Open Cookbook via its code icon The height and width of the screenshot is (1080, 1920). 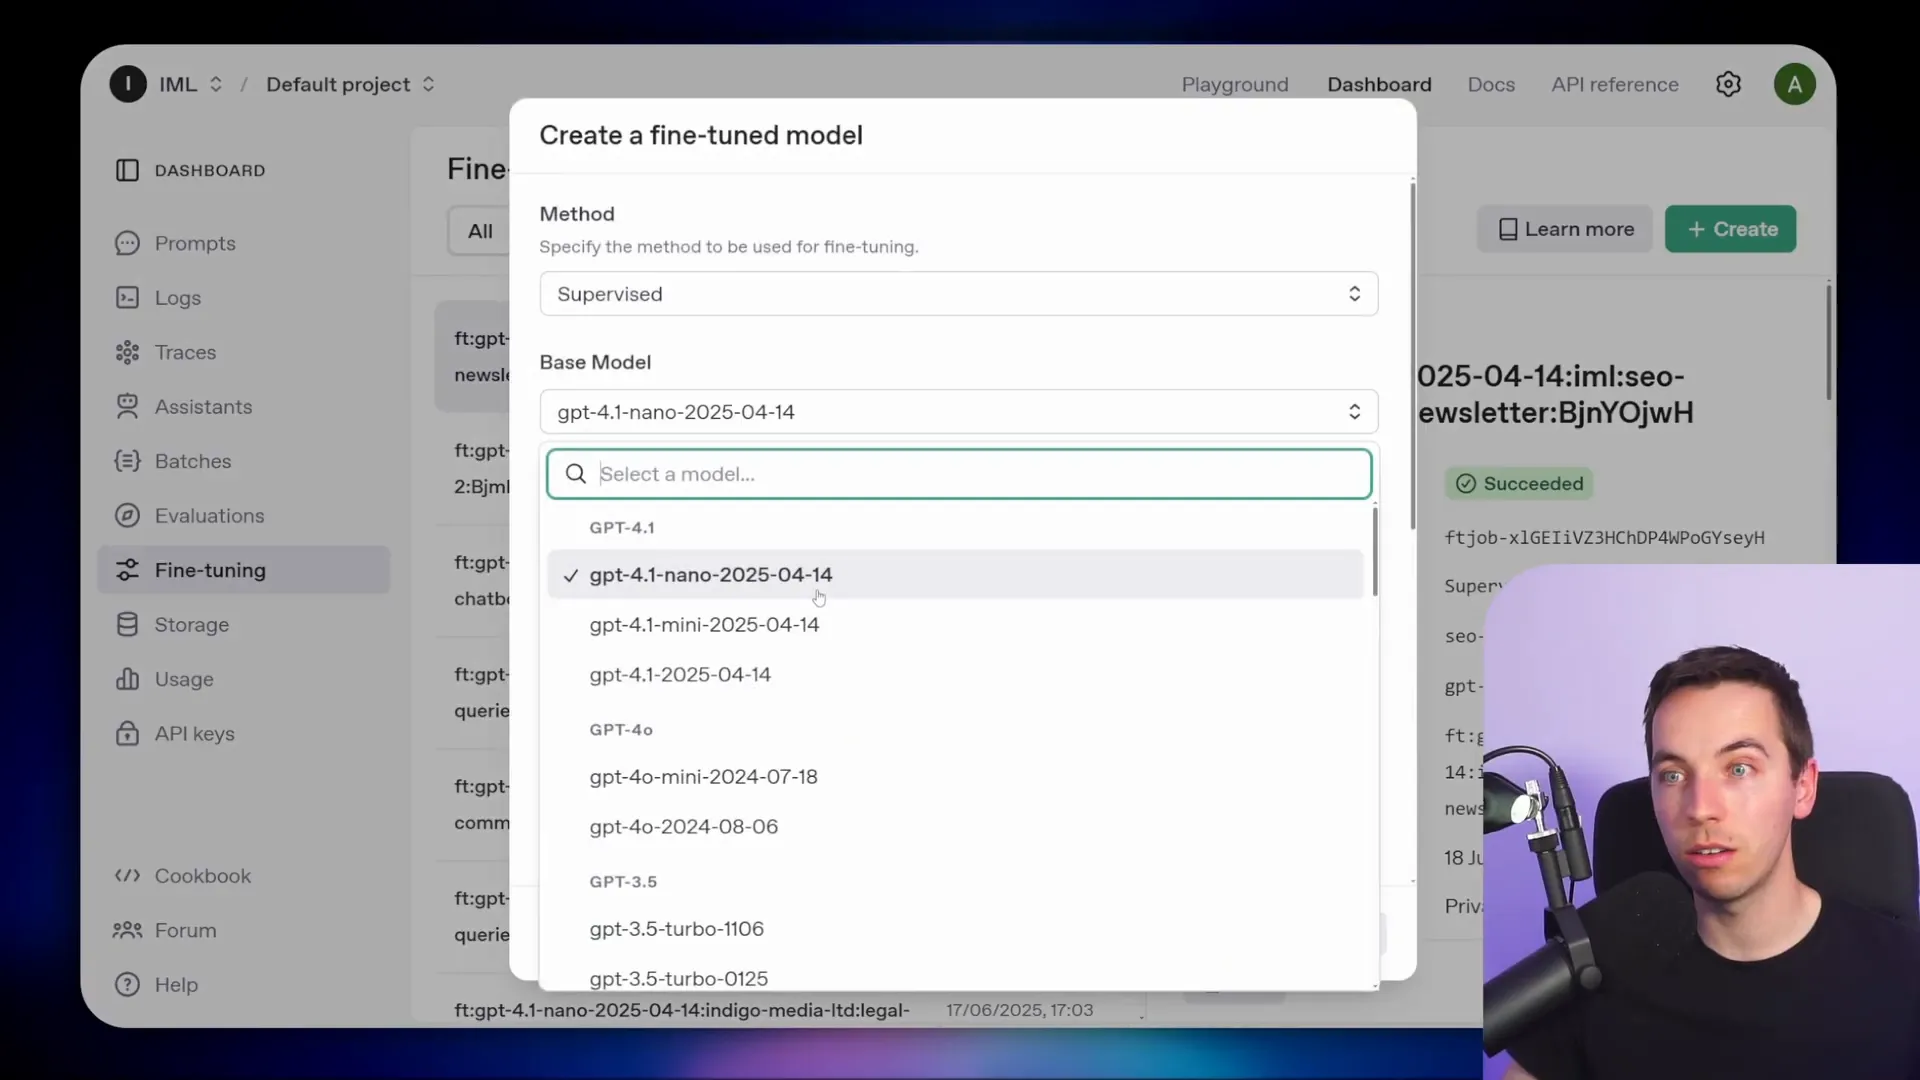click(127, 876)
